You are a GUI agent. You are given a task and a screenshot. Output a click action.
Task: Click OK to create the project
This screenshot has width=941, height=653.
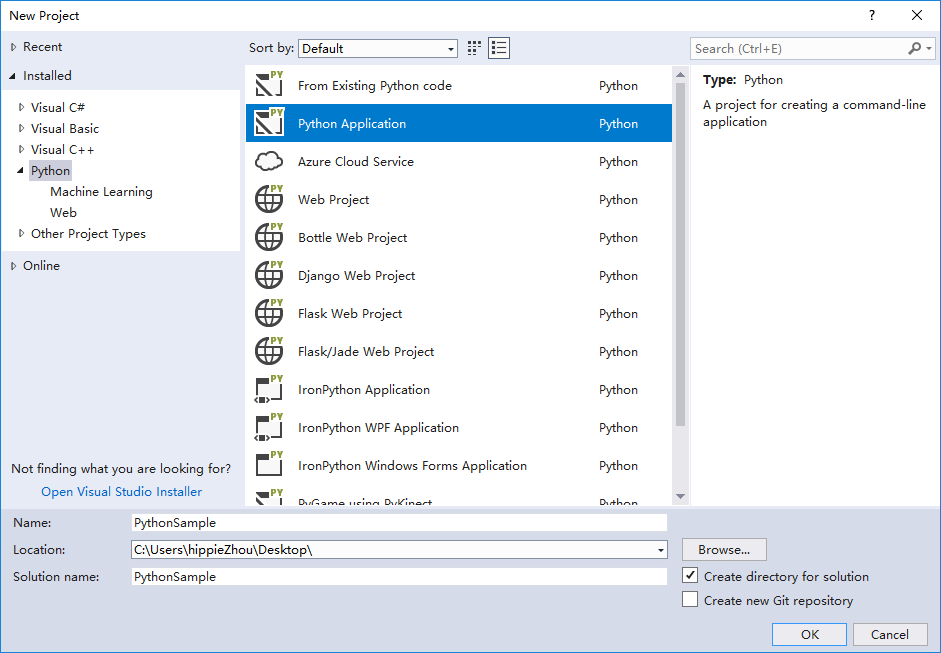[x=809, y=634]
